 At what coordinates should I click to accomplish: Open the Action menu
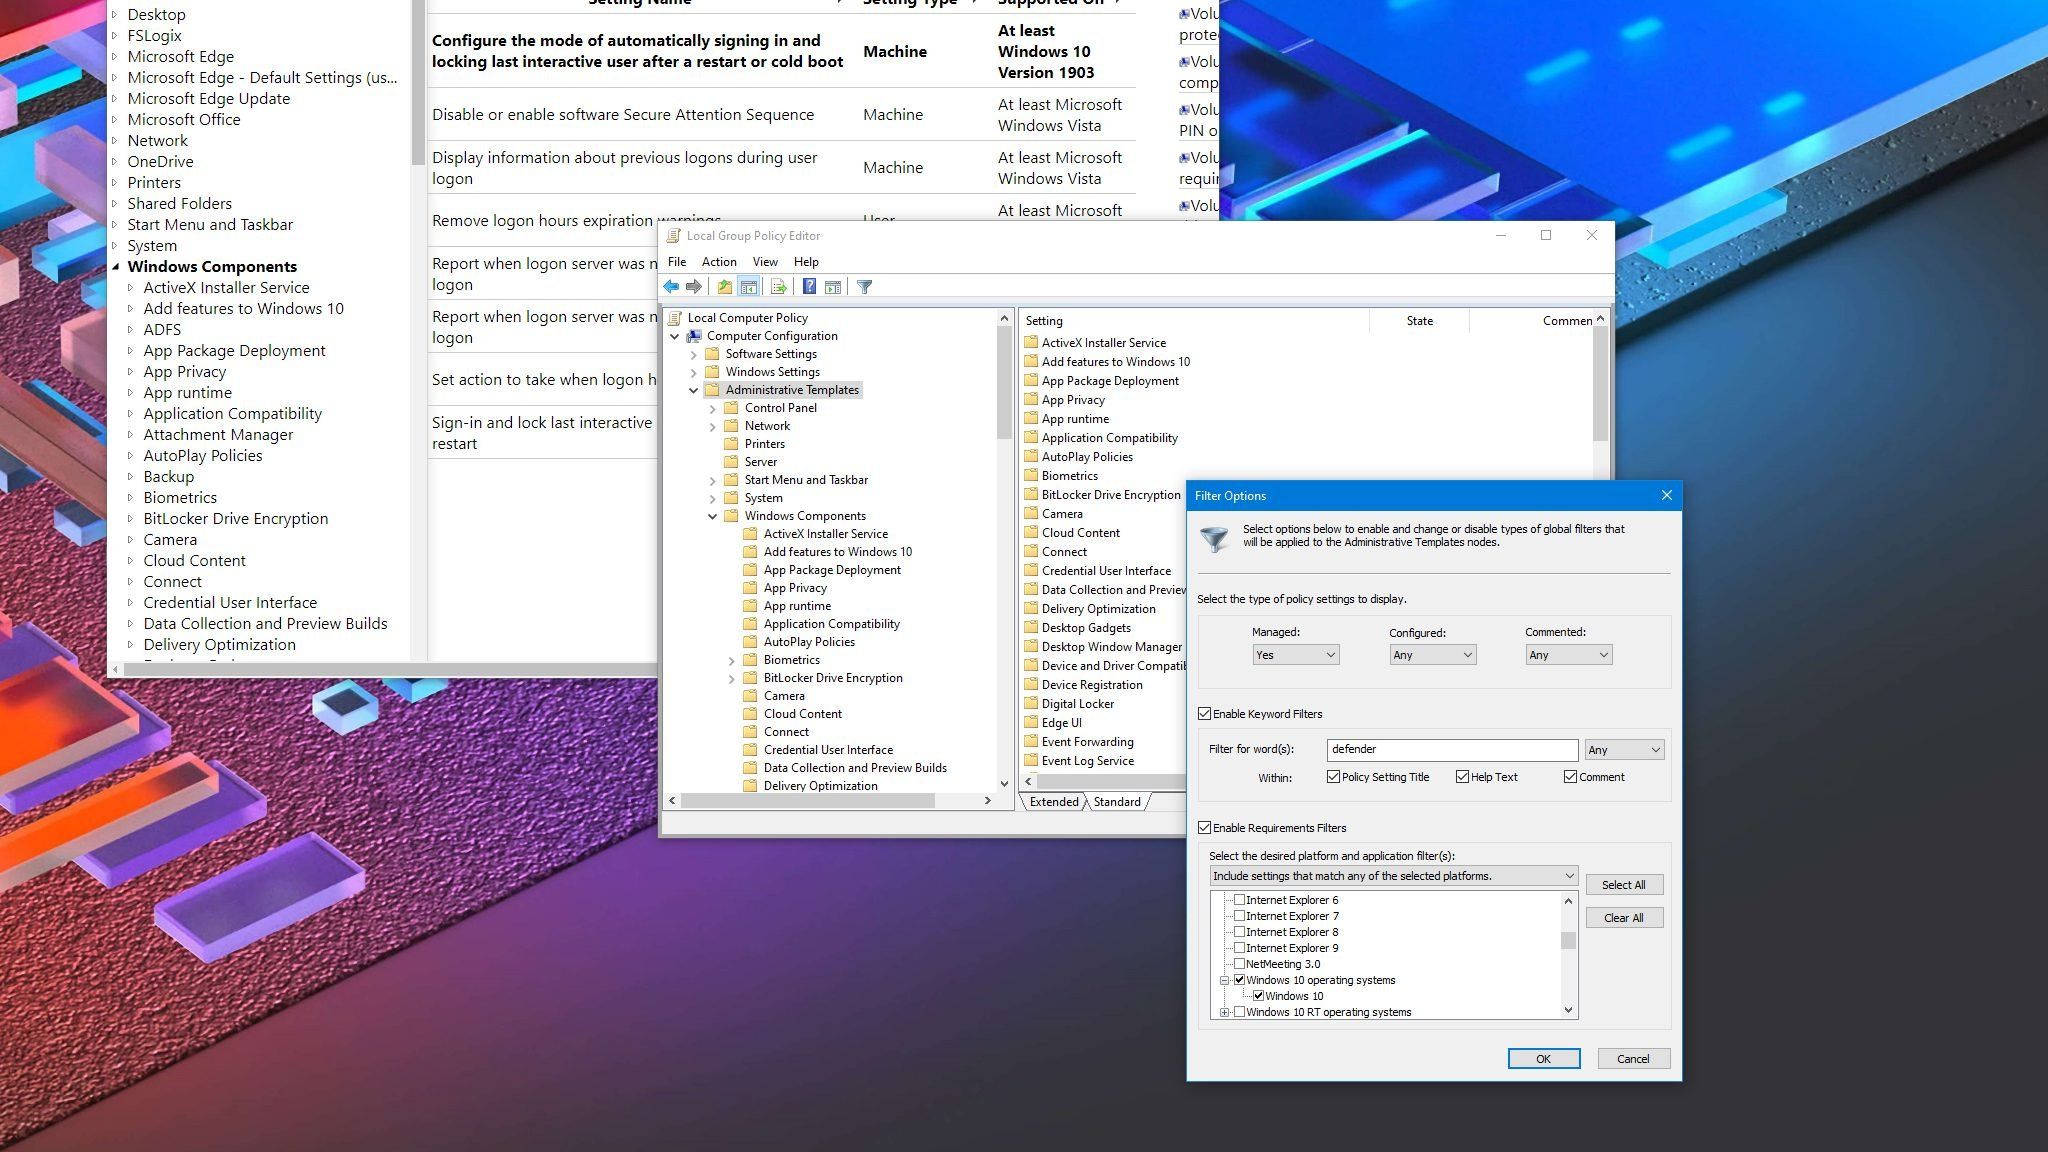[718, 262]
